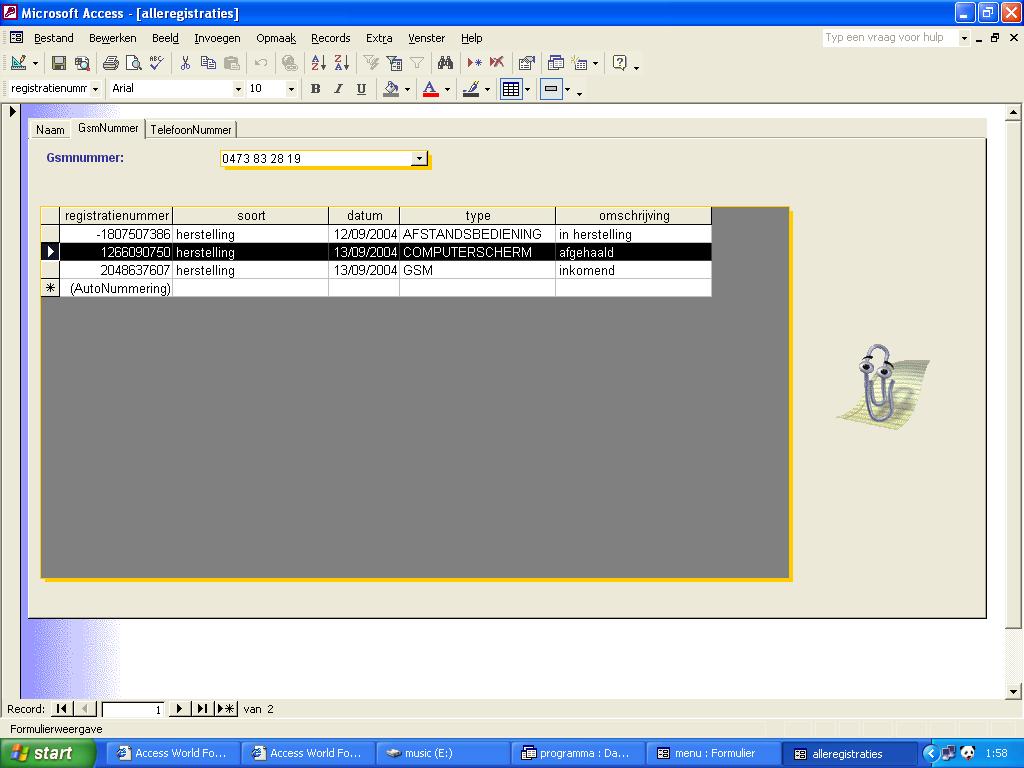Open the Start menu

(x=47, y=753)
